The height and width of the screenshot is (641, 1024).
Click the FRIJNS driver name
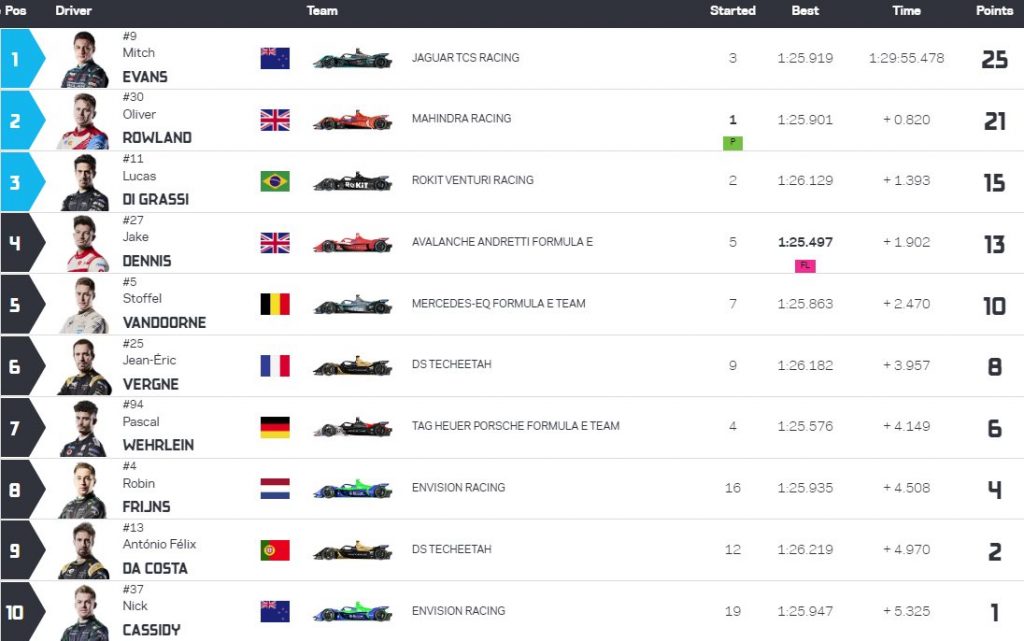(147, 507)
